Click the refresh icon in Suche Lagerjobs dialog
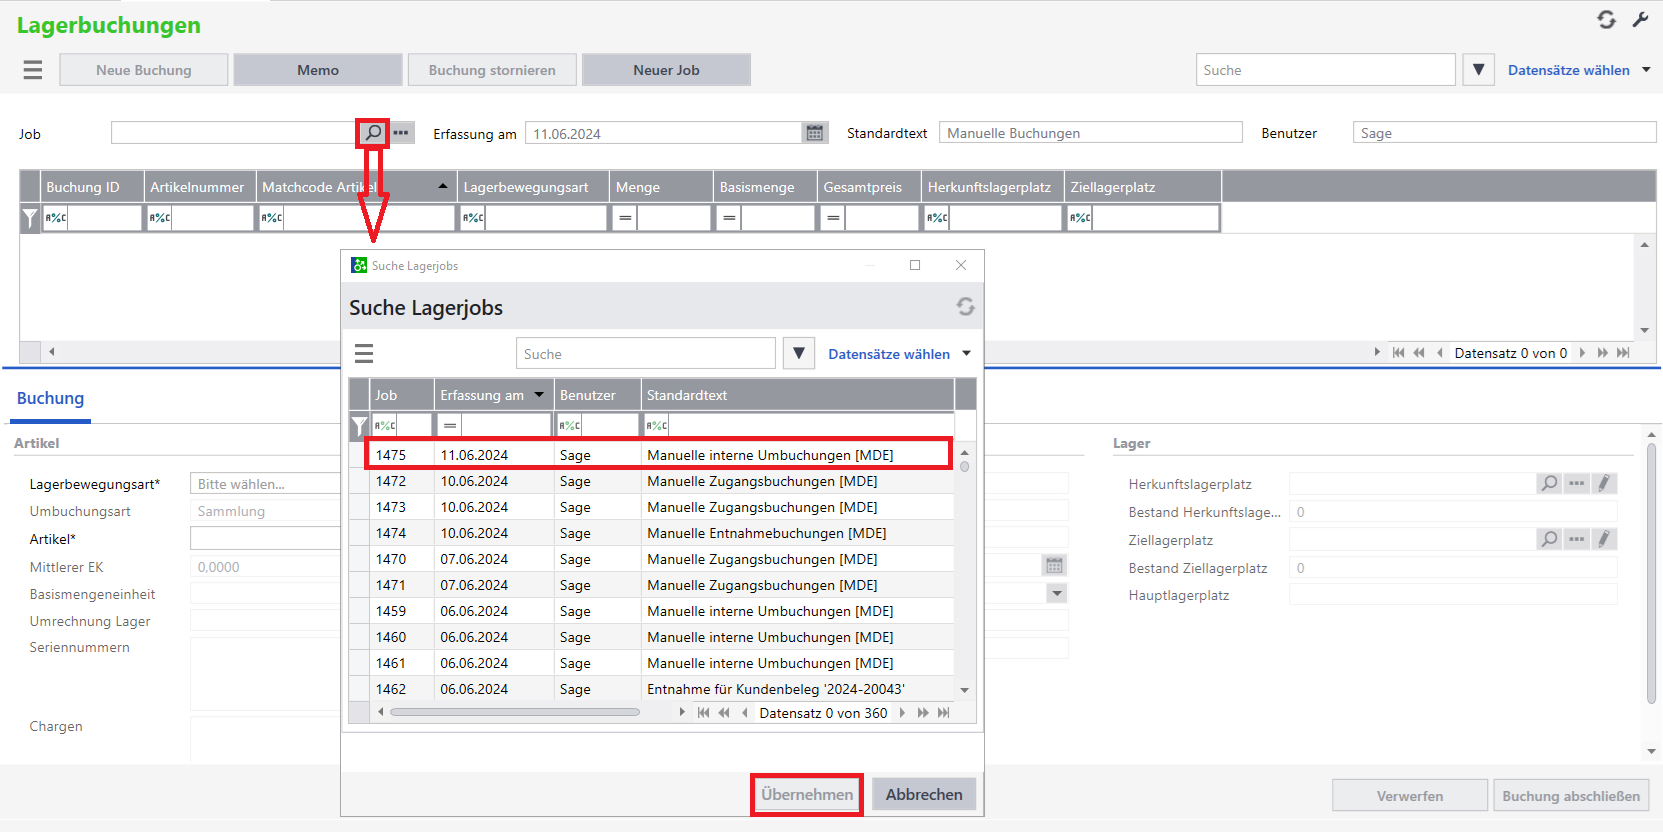The width and height of the screenshot is (1663, 832). (x=965, y=307)
